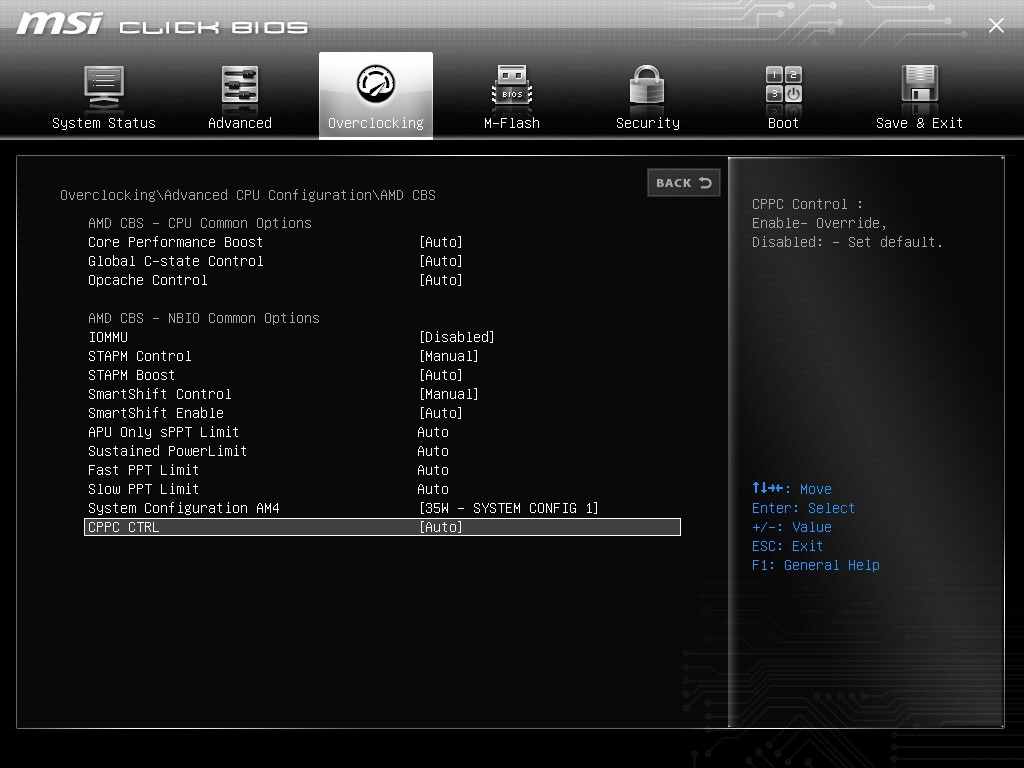The image size is (1024, 768).
Task: Click the arrow keys Move hint
Action: [792, 488]
